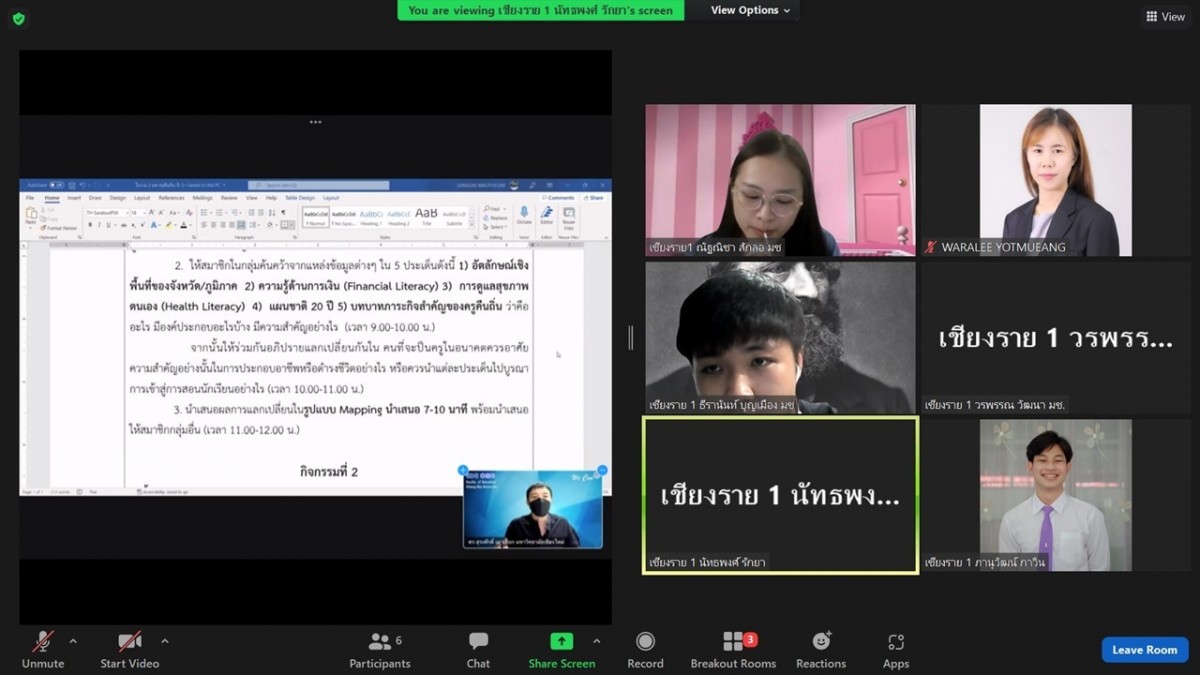Apply the No Spacing style
This screenshot has height=675, width=1200.
pos(343,217)
